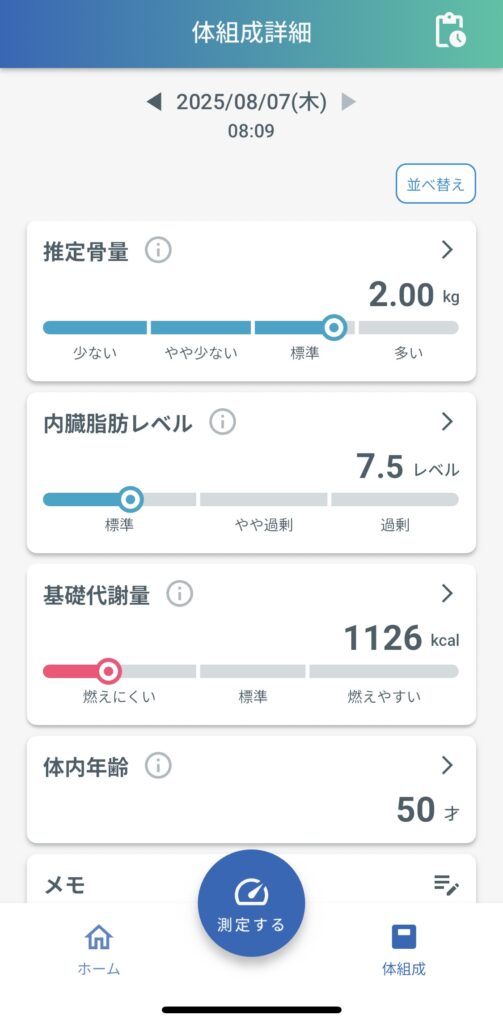The width and height of the screenshot is (503, 1024).
Task: Open the measurement history clipboard icon
Action: pyautogui.click(x=451, y=31)
